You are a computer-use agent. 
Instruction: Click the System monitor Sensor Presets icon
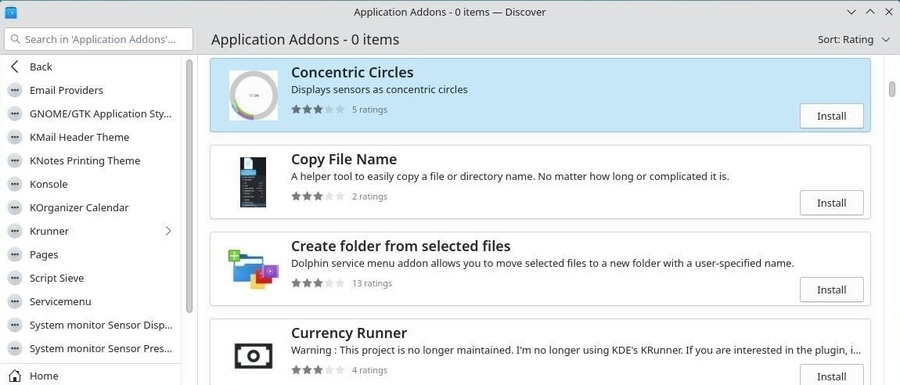tap(15, 349)
